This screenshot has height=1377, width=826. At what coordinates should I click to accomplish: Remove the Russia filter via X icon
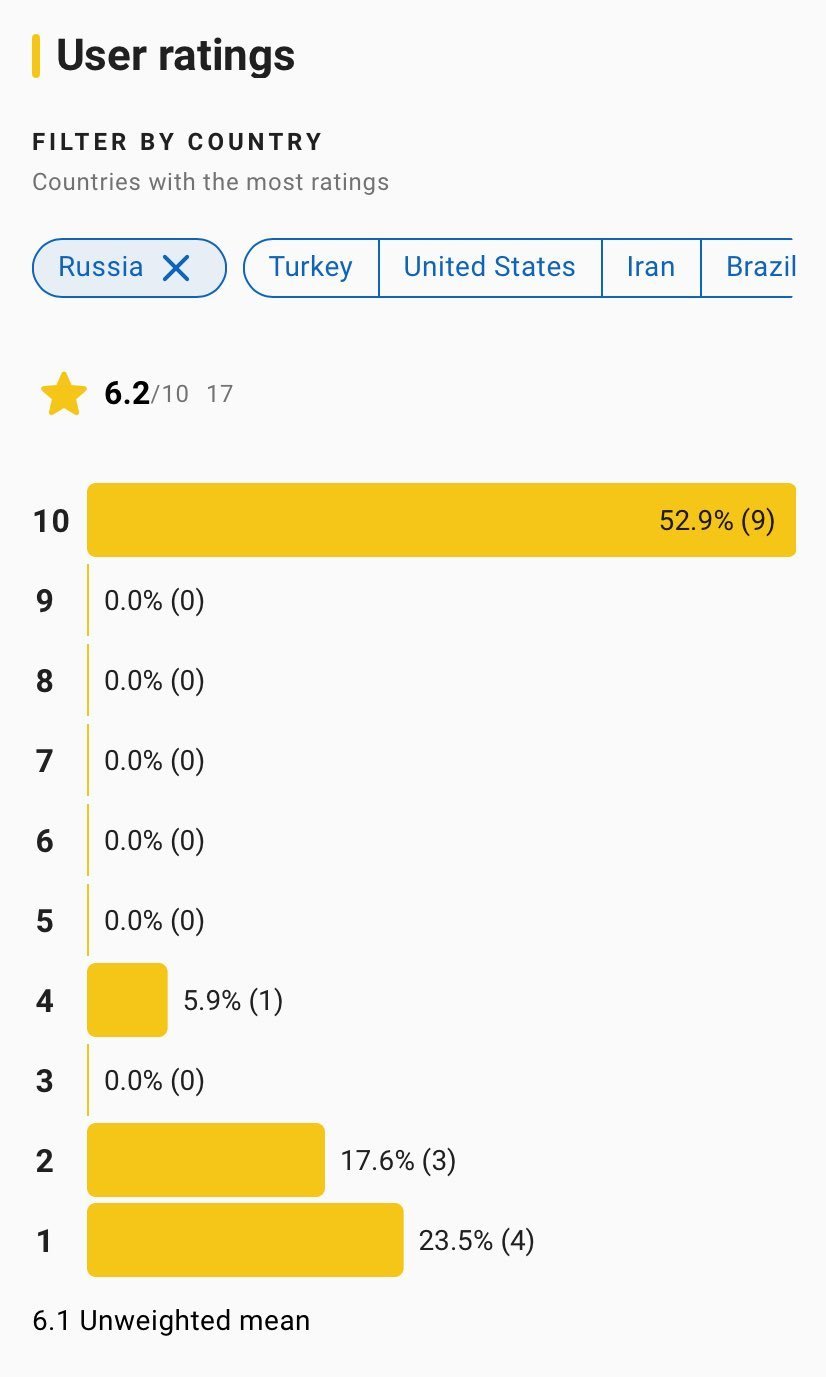tap(176, 267)
